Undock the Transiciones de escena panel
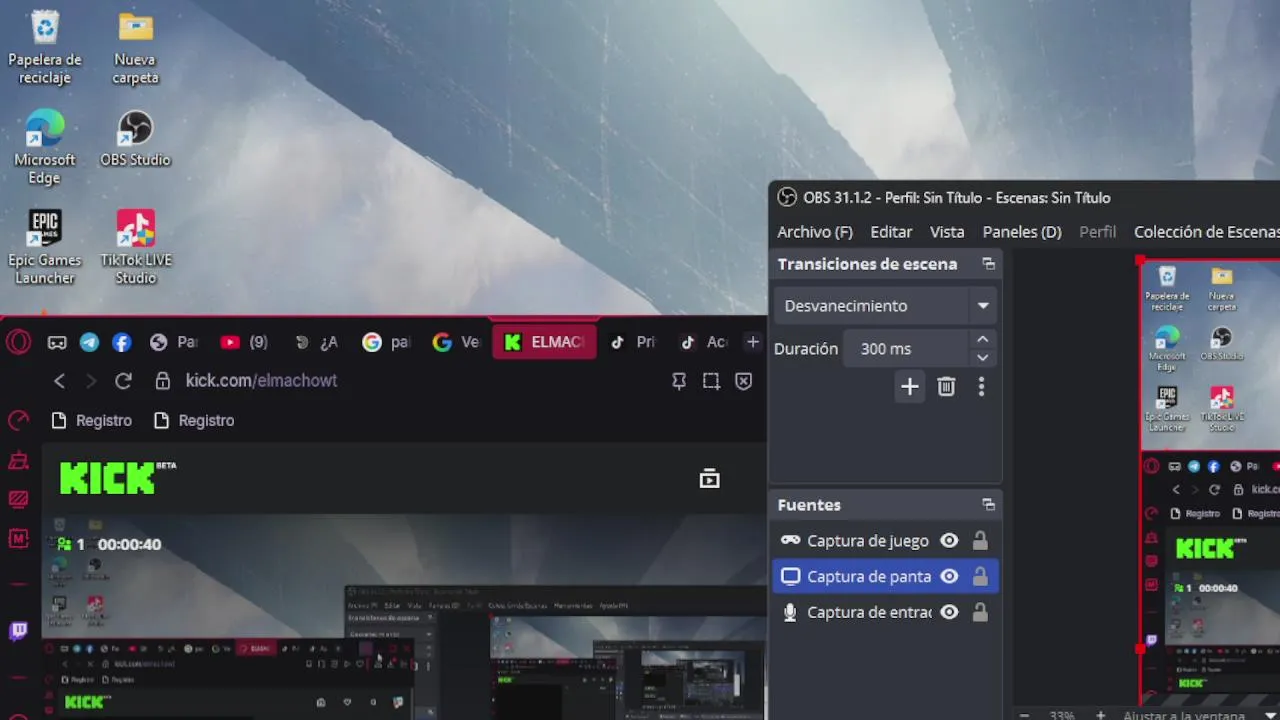 click(x=988, y=264)
